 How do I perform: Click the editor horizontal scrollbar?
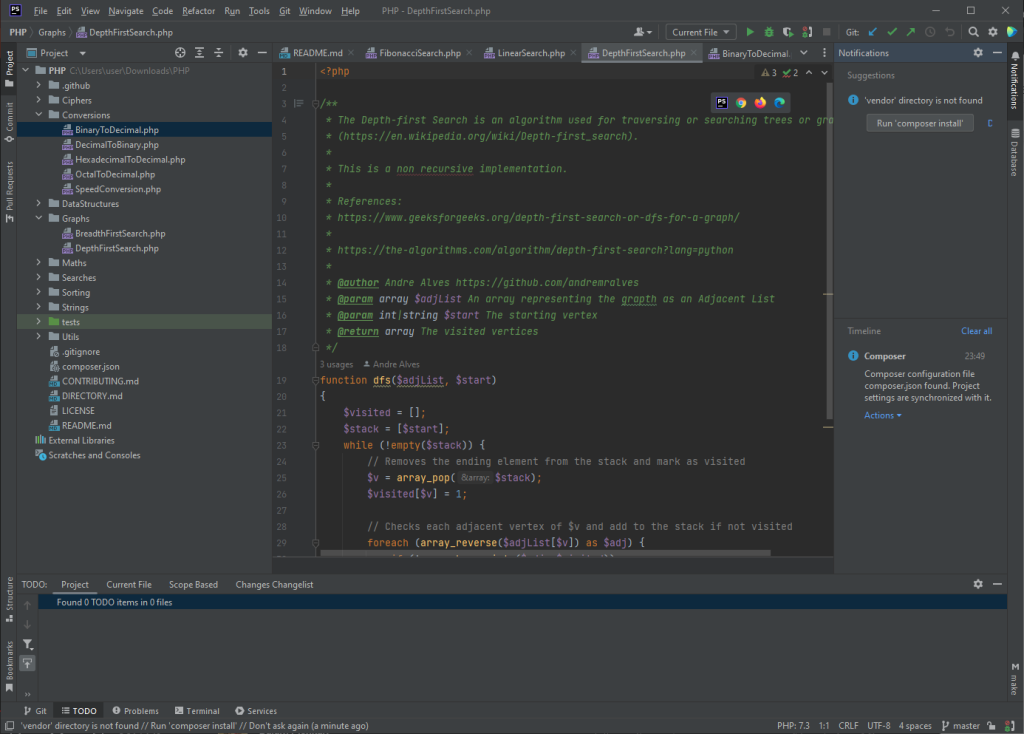click(545, 552)
